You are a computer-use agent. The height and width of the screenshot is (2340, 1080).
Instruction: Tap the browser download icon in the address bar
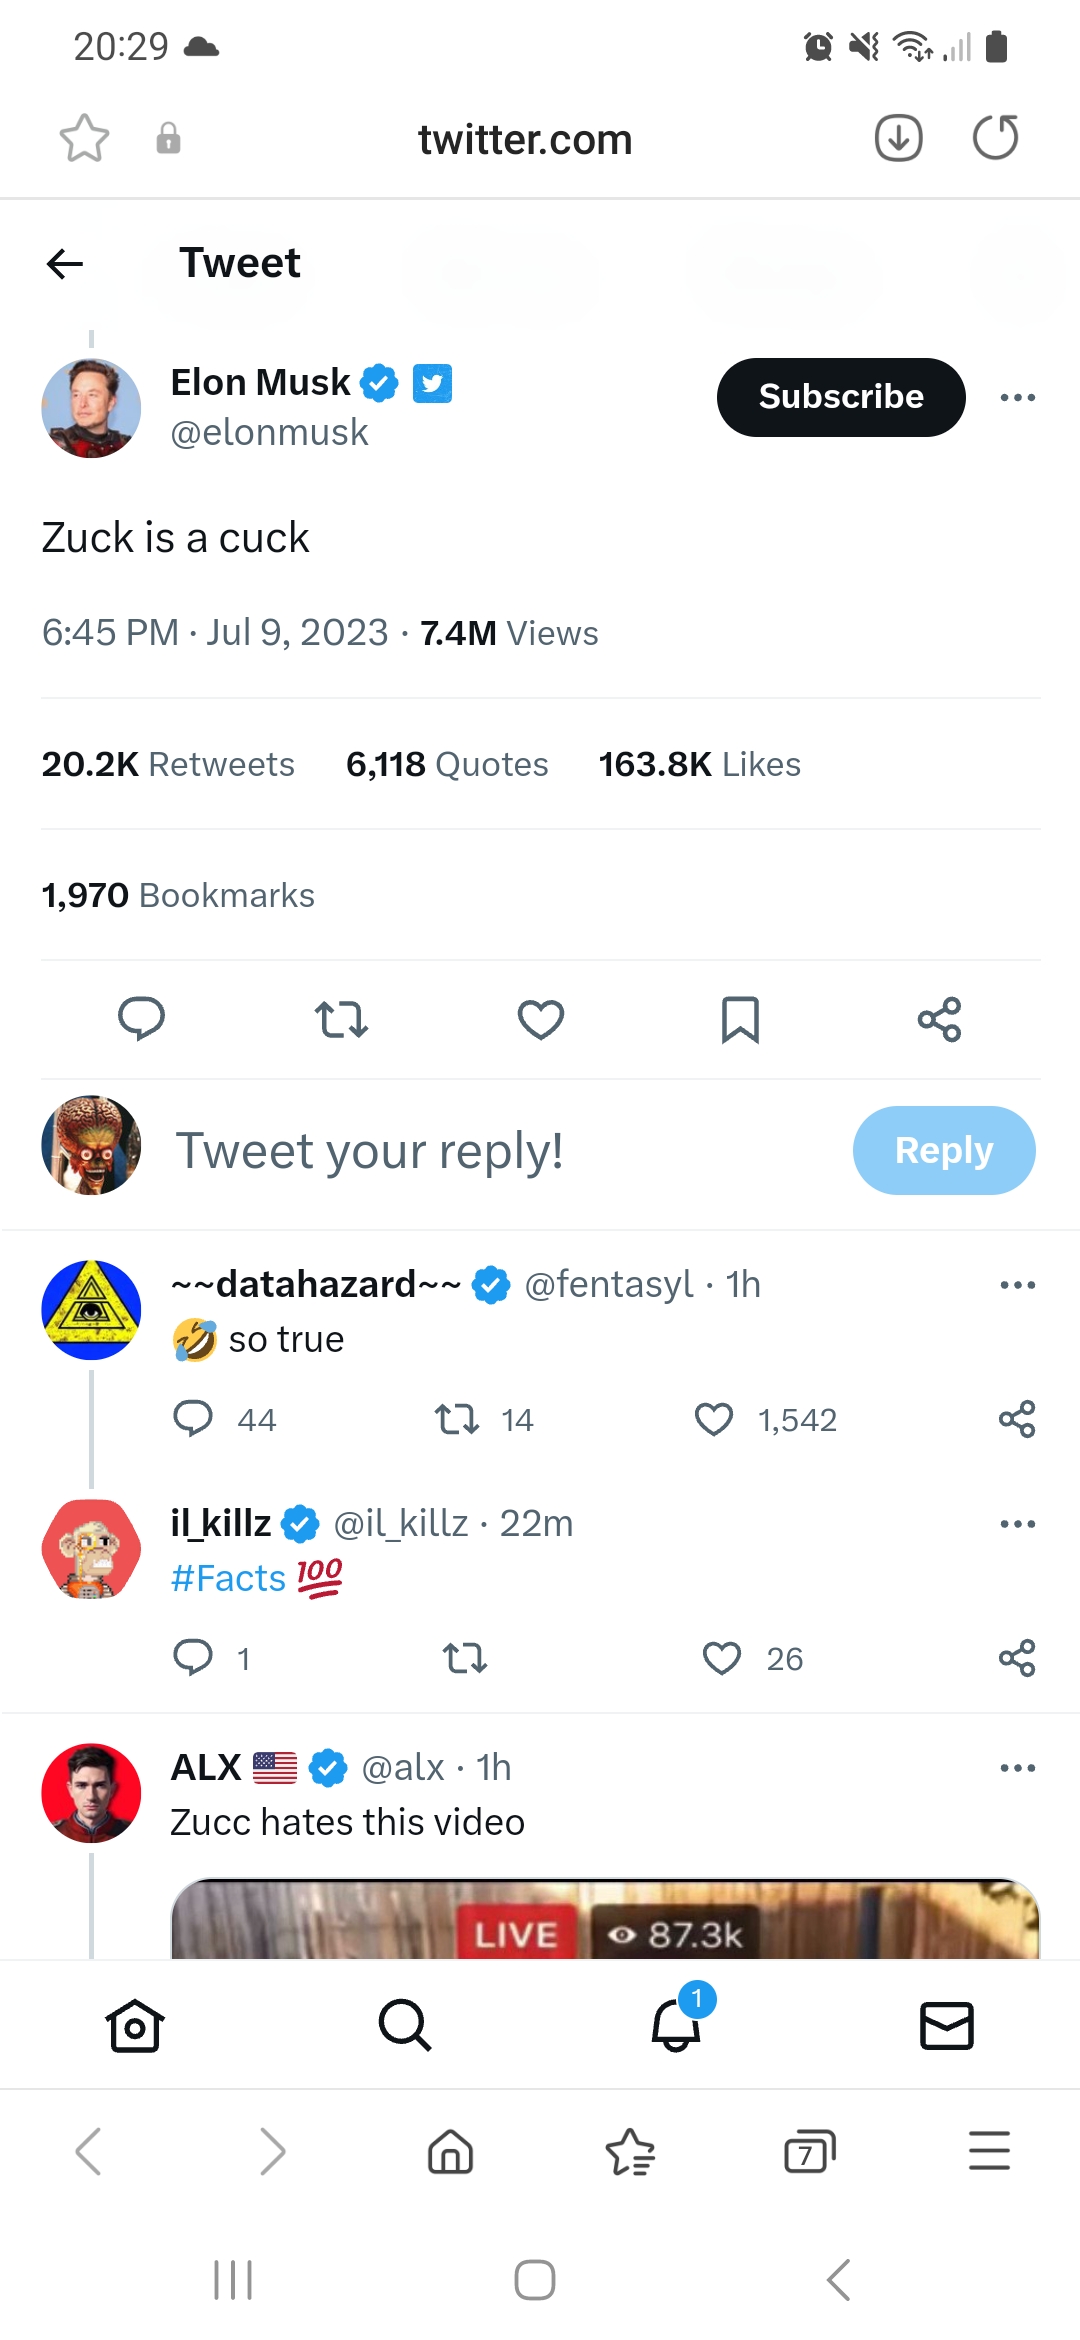[x=898, y=138]
